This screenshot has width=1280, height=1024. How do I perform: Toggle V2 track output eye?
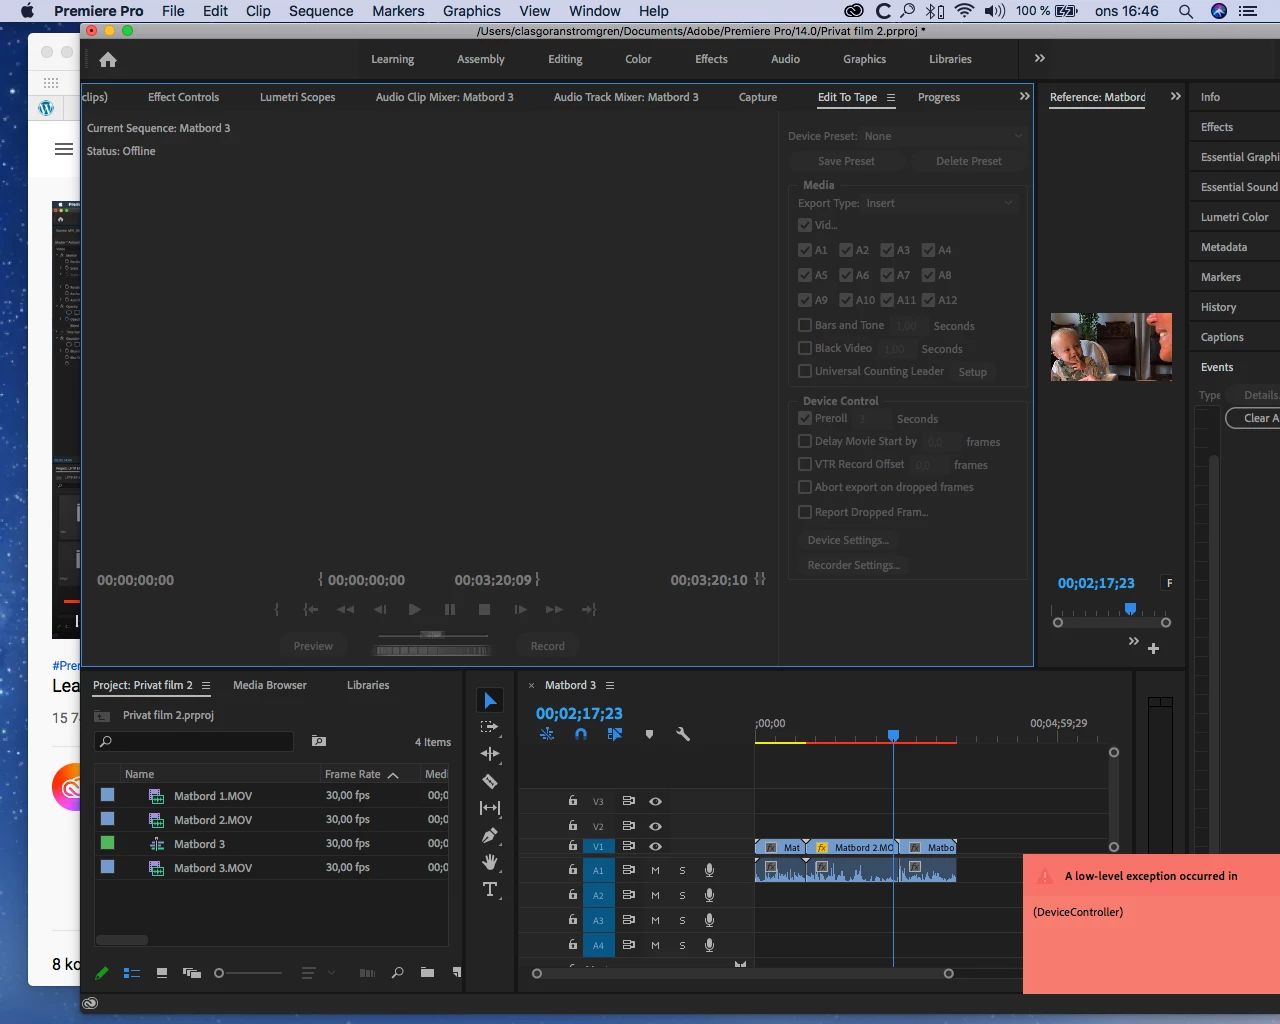coord(656,826)
